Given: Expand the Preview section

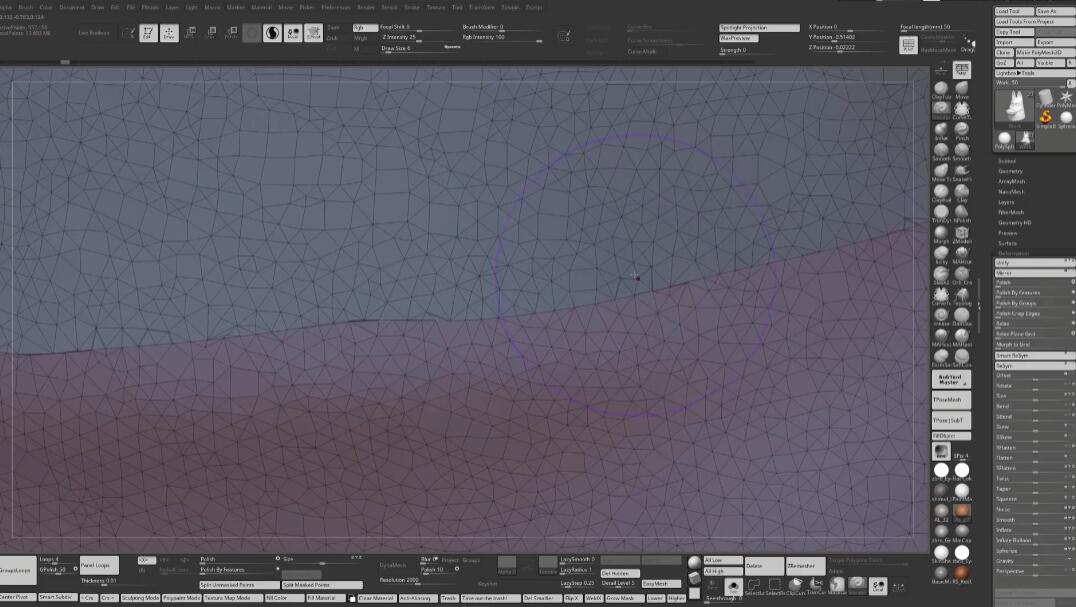Looking at the screenshot, I should [1007, 233].
